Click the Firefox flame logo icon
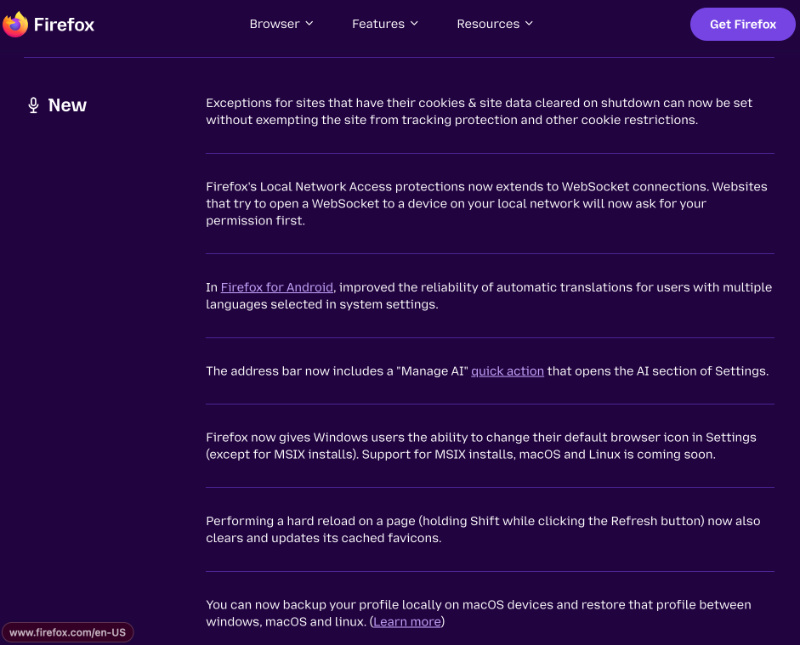This screenshot has height=645, width=800. click(15, 24)
